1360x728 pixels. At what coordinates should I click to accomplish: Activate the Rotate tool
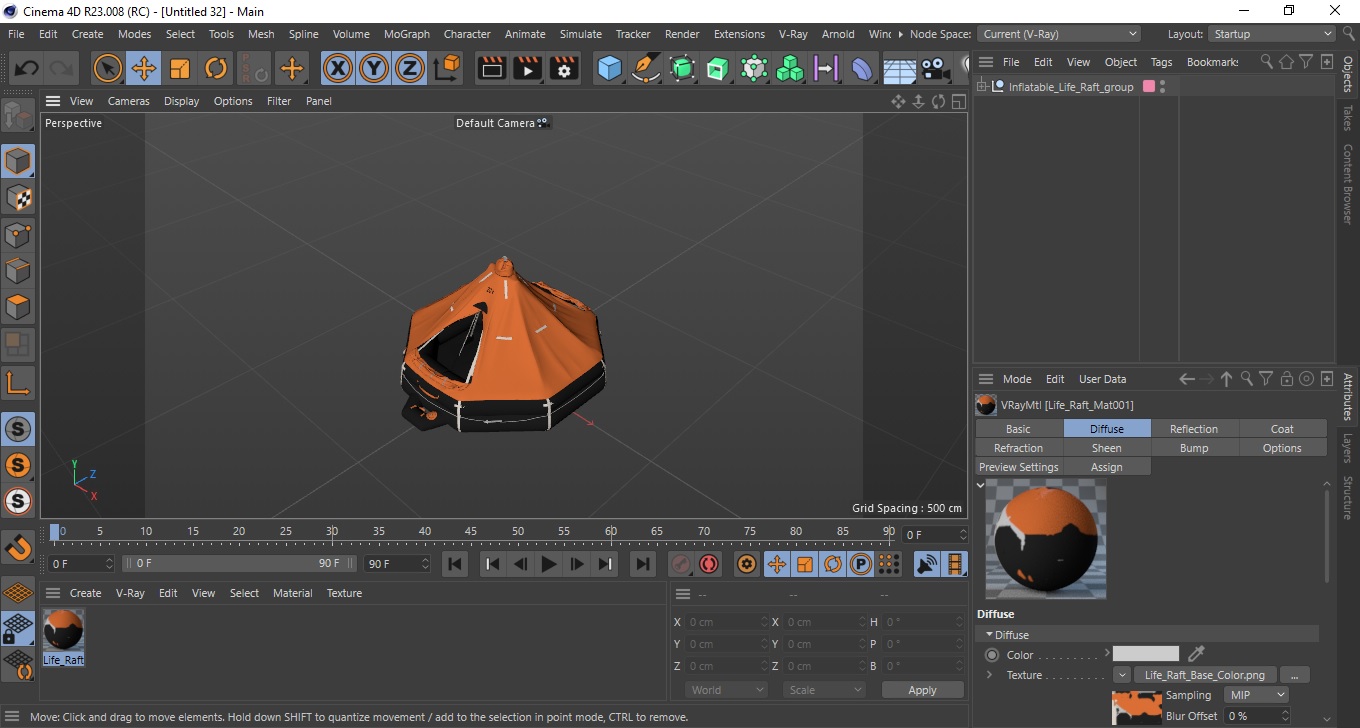pyautogui.click(x=216, y=68)
